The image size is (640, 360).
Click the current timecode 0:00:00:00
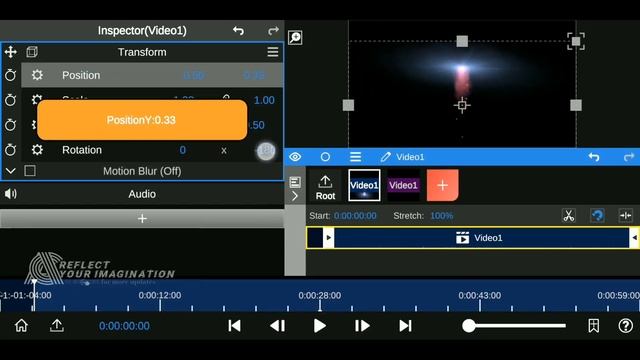(124, 326)
